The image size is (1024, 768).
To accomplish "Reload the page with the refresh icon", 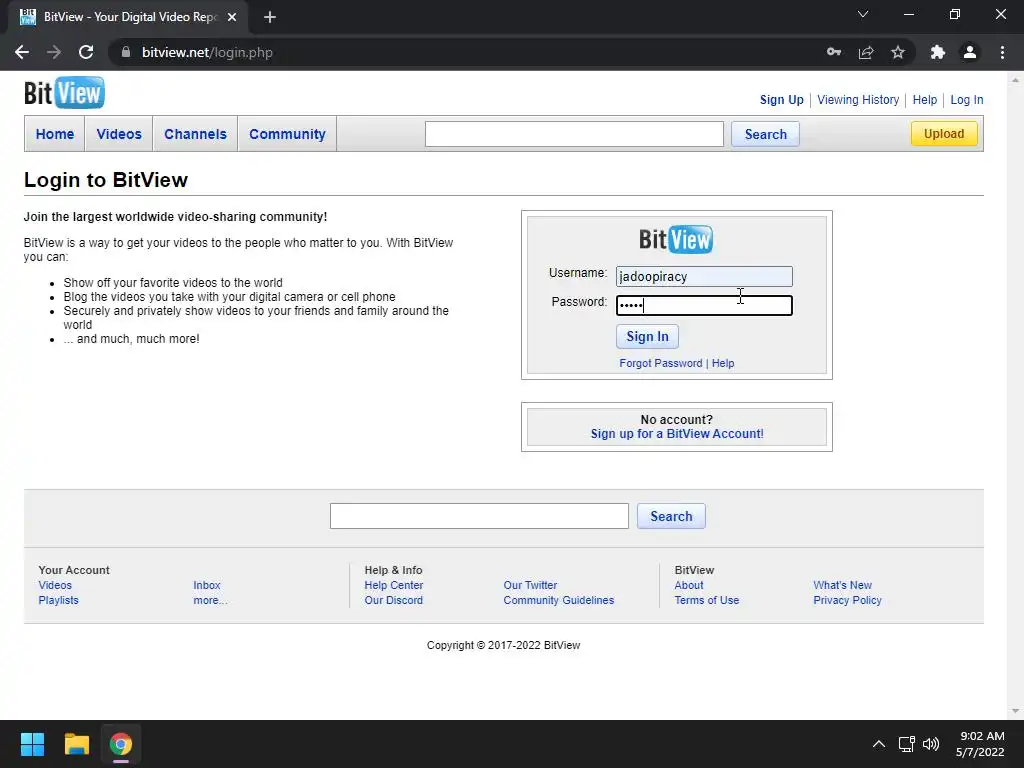I will pos(86,52).
